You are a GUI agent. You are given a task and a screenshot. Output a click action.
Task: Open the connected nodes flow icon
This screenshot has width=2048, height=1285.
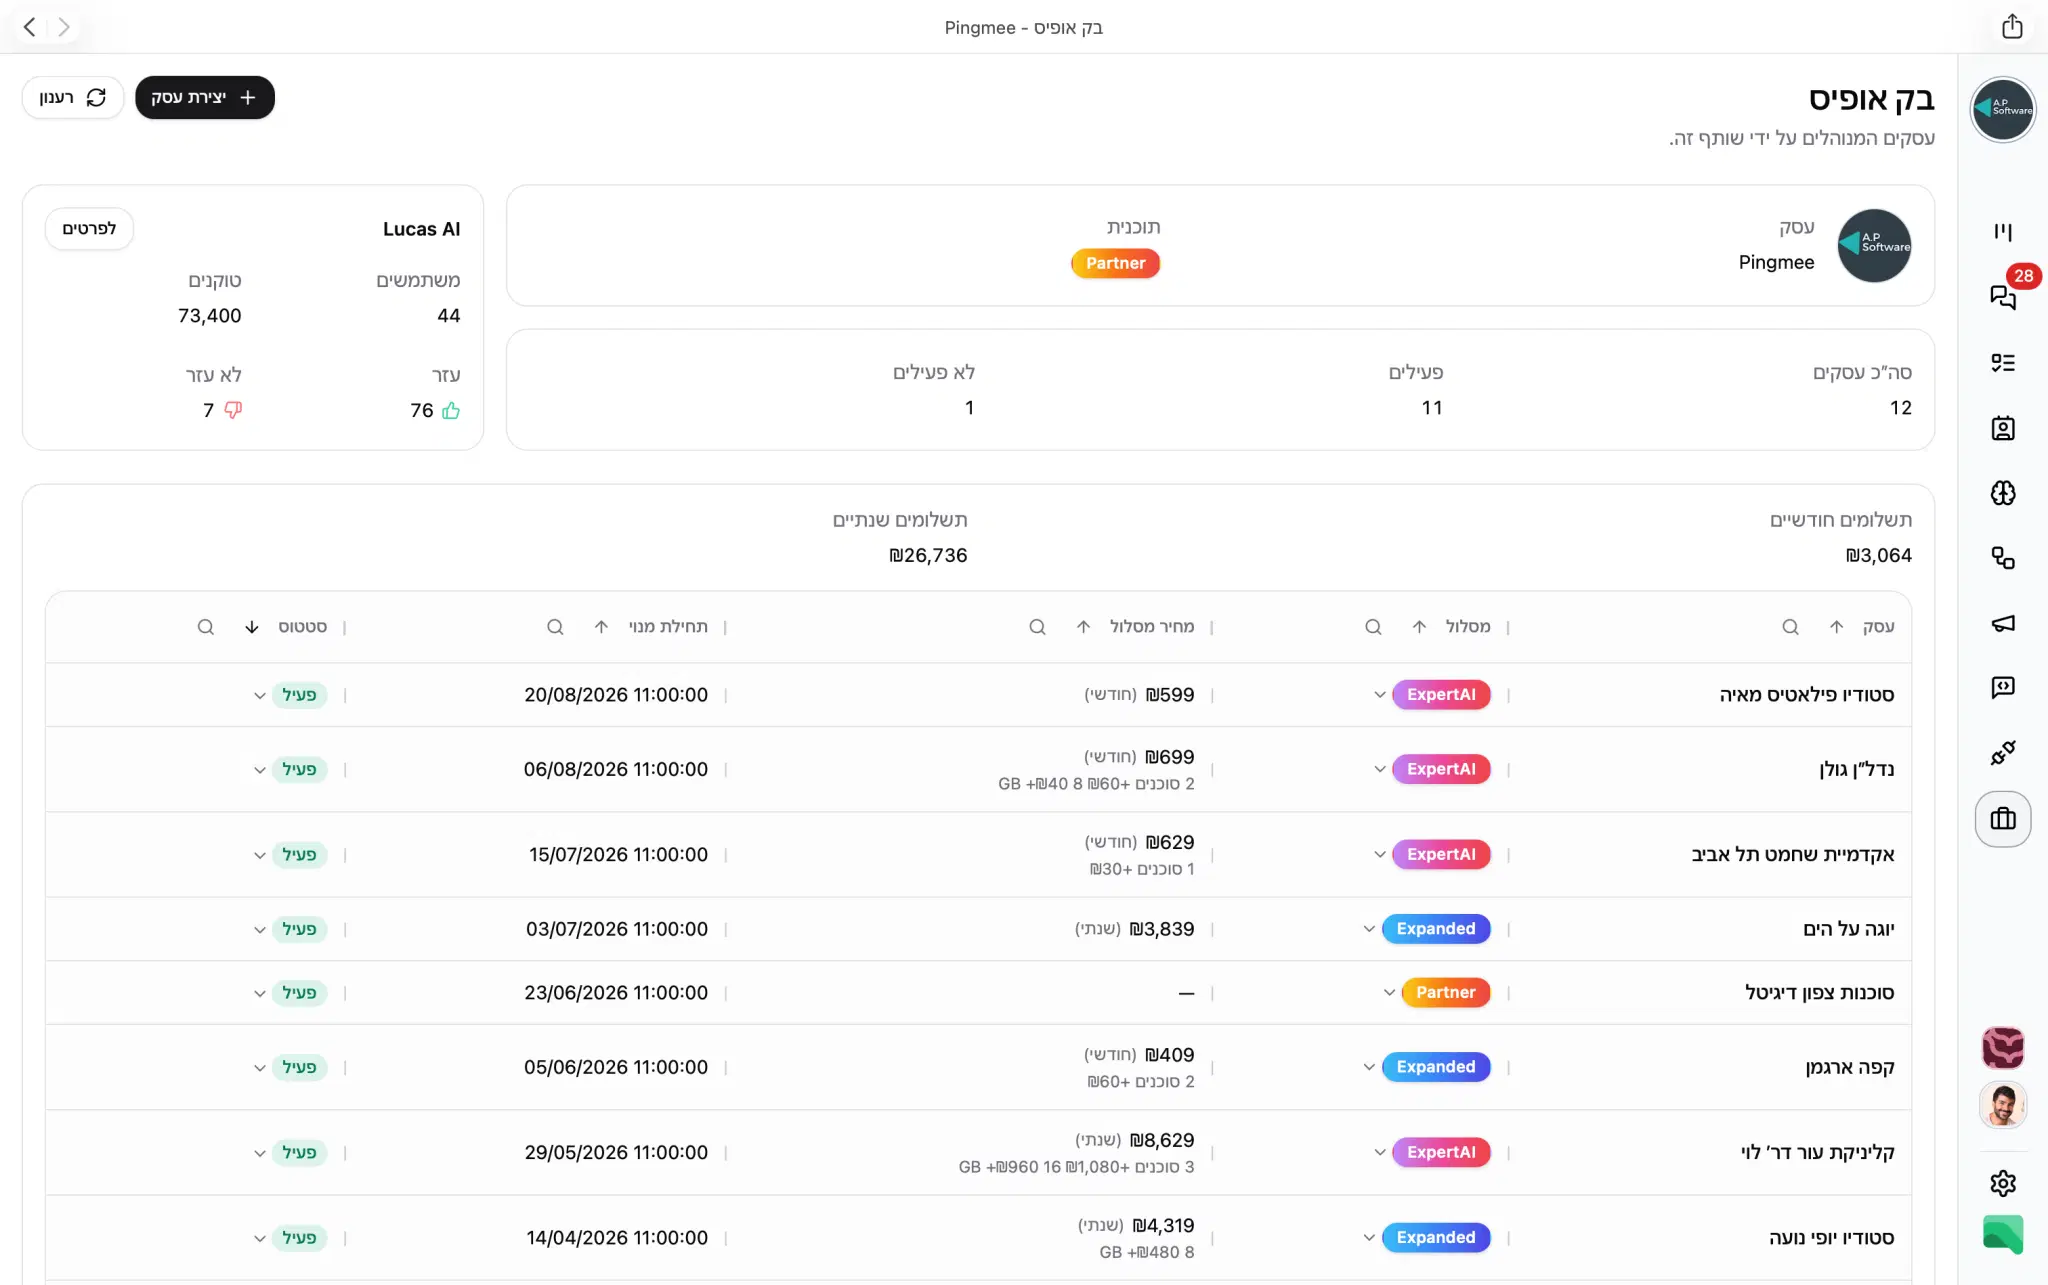coord(2003,558)
